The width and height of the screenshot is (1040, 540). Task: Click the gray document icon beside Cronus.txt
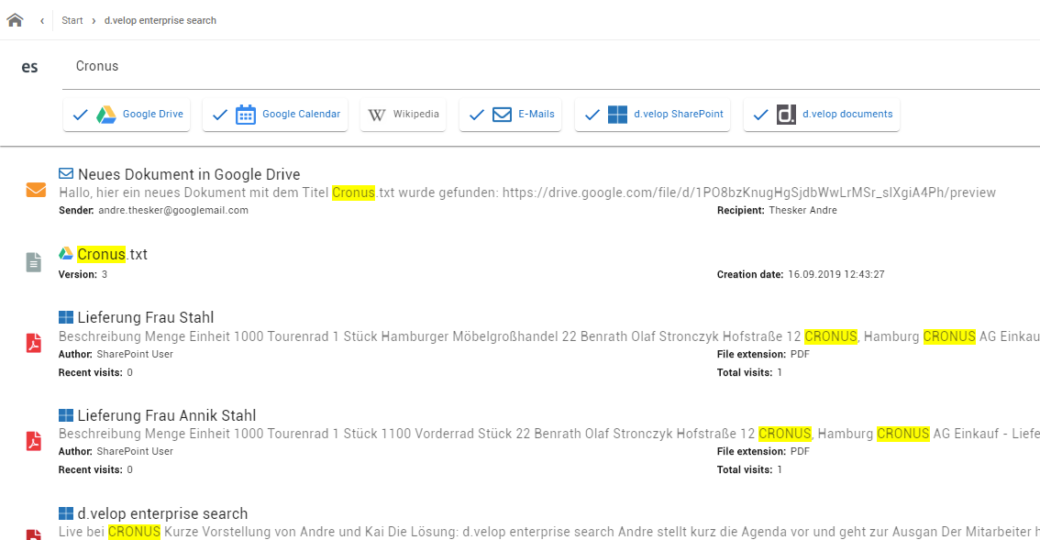point(34,262)
